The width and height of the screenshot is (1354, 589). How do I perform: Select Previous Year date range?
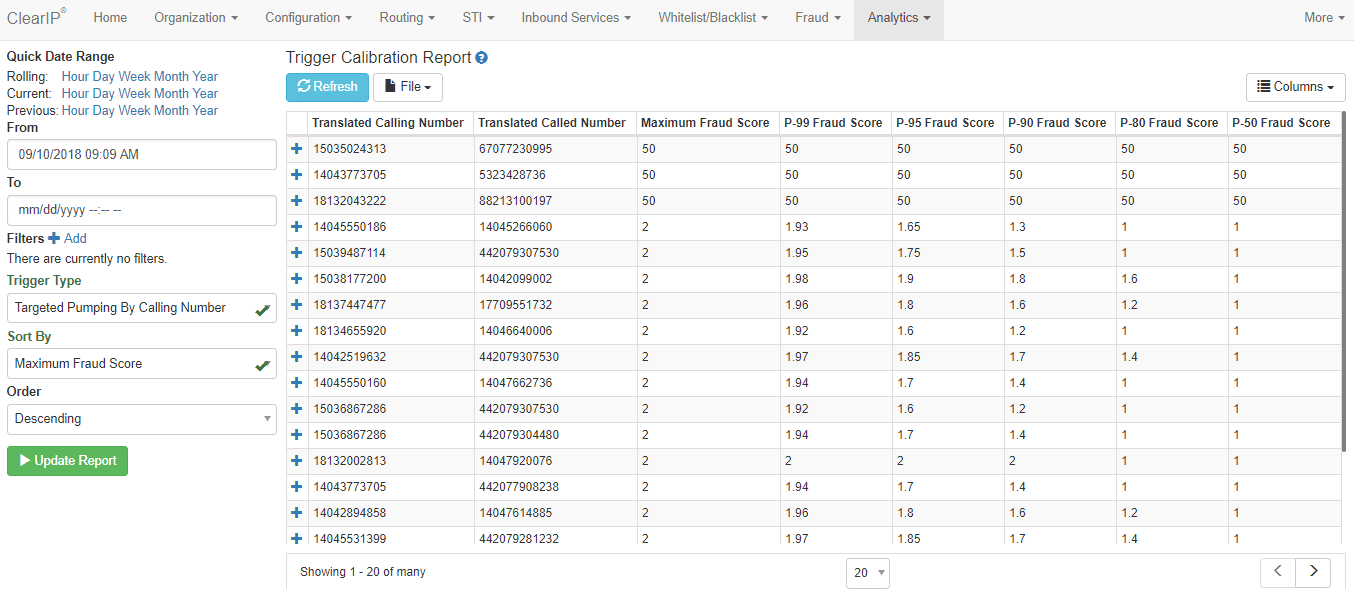(x=205, y=111)
